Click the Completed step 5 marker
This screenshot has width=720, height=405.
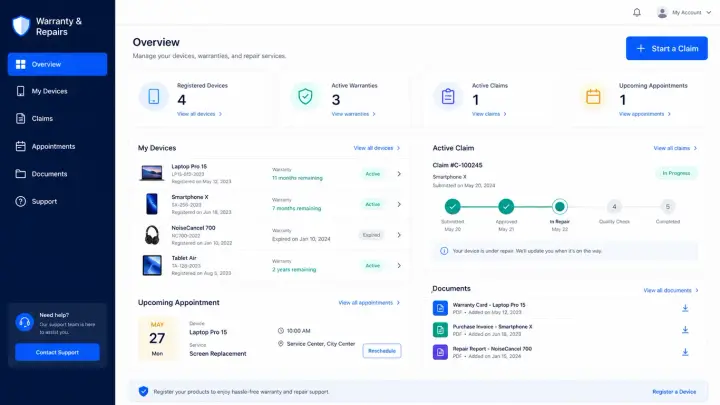[x=668, y=207]
